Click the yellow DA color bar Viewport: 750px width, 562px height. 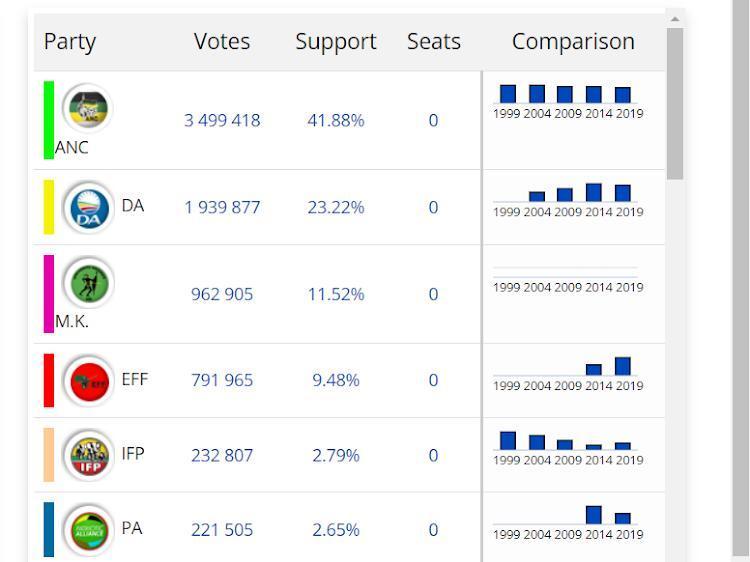(49, 207)
